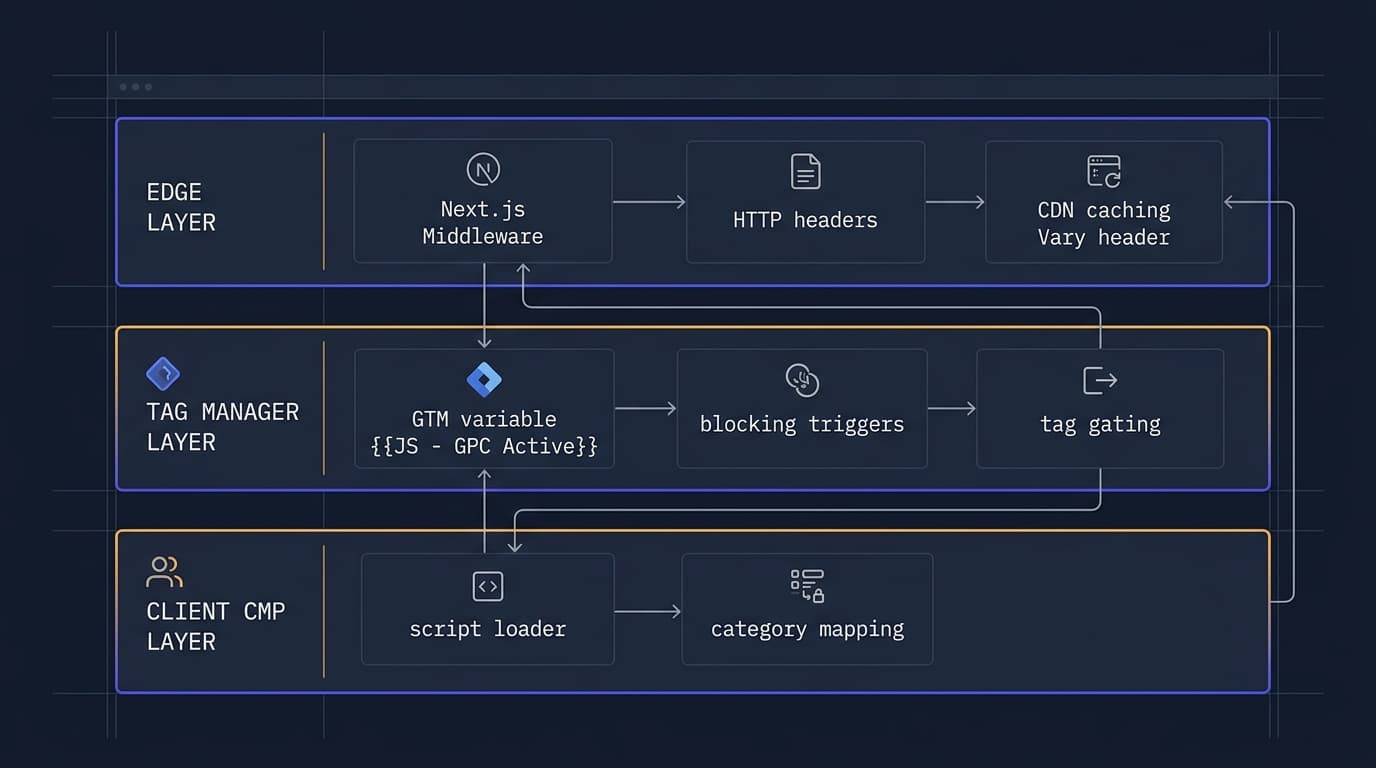The height and width of the screenshot is (768, 1376).
Task: Click the Client CMP layer users icon
Action: coord(164,572)
